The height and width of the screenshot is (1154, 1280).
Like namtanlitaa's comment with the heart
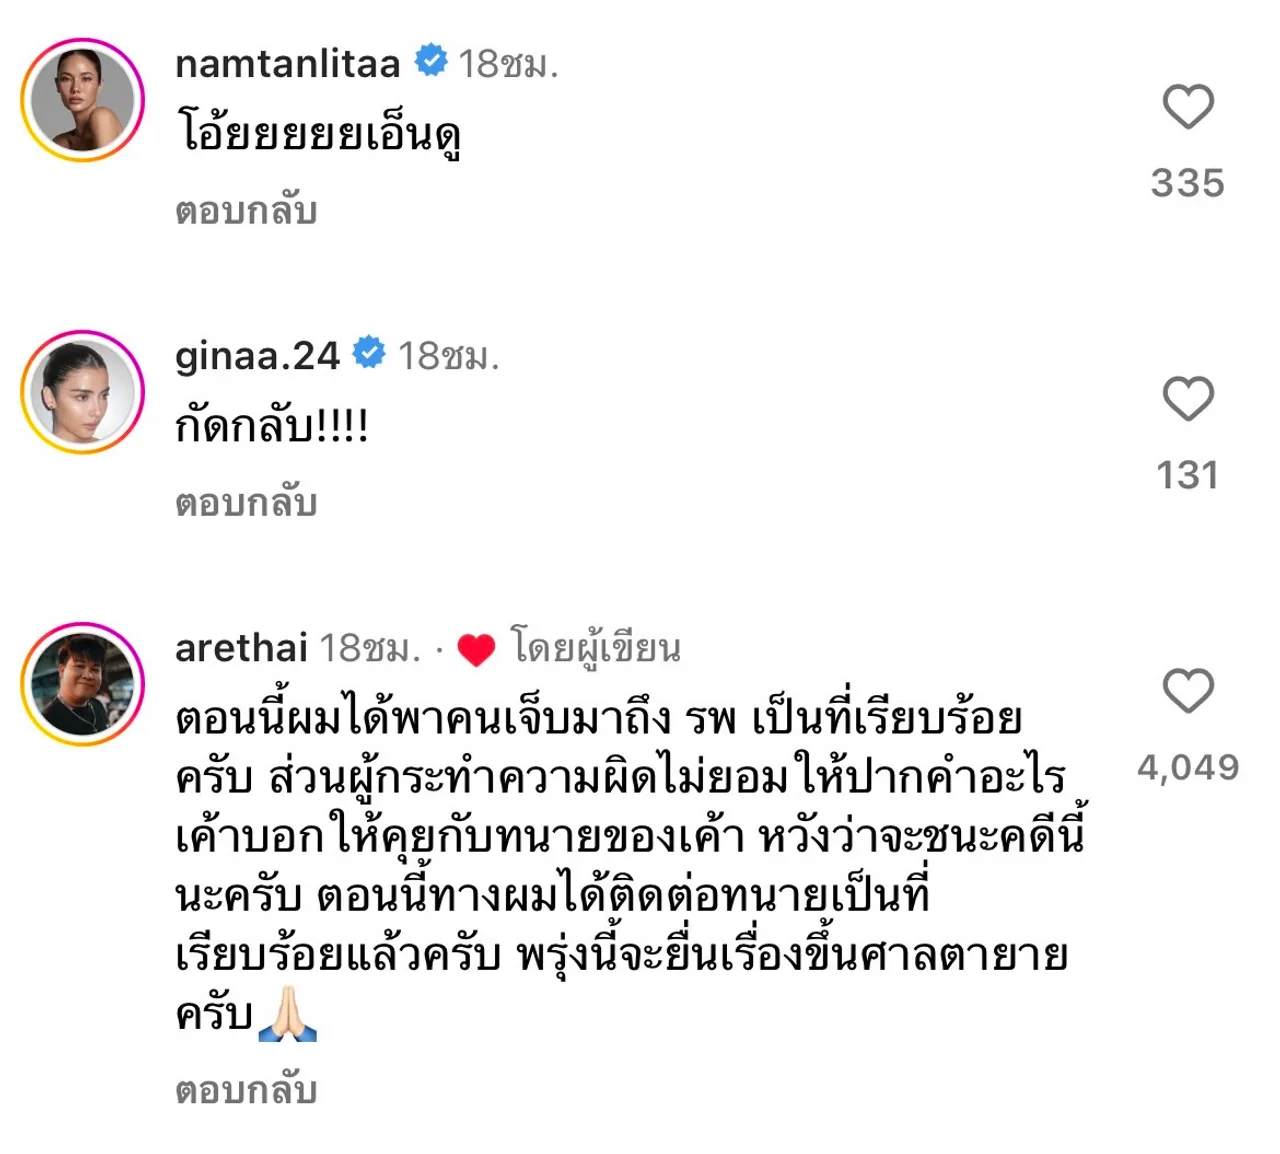[1188, 107]
